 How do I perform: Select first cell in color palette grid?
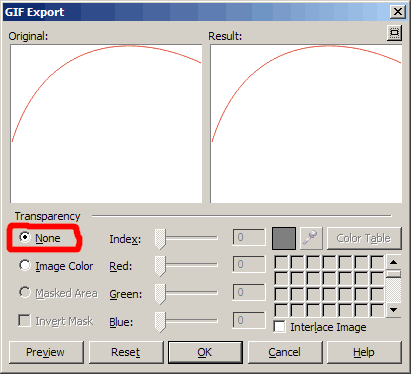(x=281, y=262)
